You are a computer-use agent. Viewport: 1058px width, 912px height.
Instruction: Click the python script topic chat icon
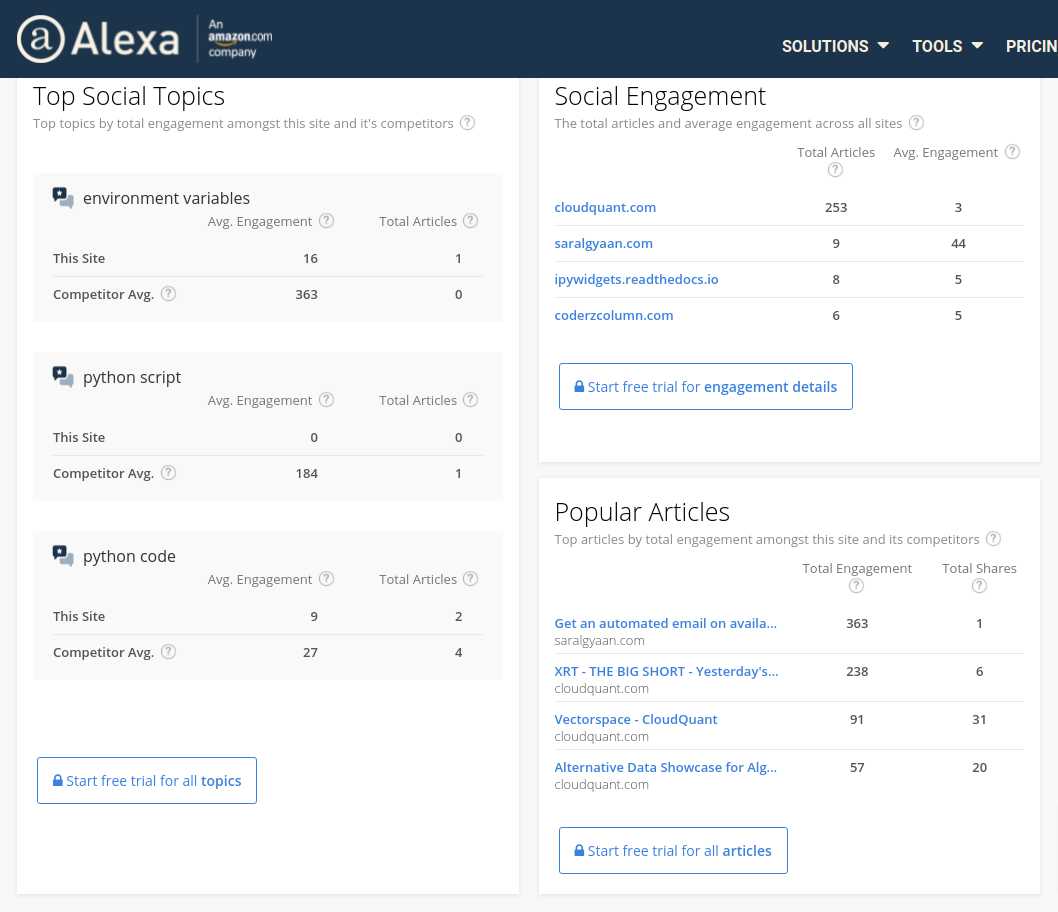pos(63,376)
